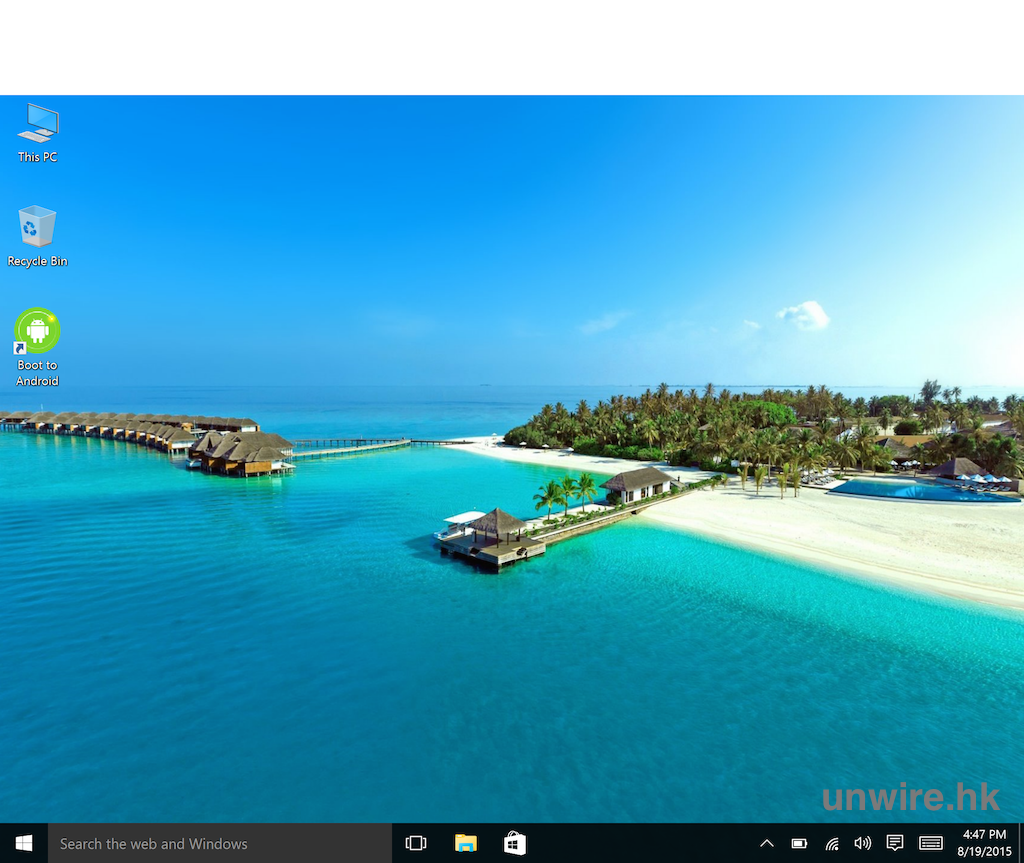Open Task View from the taskbar
Screen dimensions: 1024x863
pyautogui.click(x=416, y=843)
